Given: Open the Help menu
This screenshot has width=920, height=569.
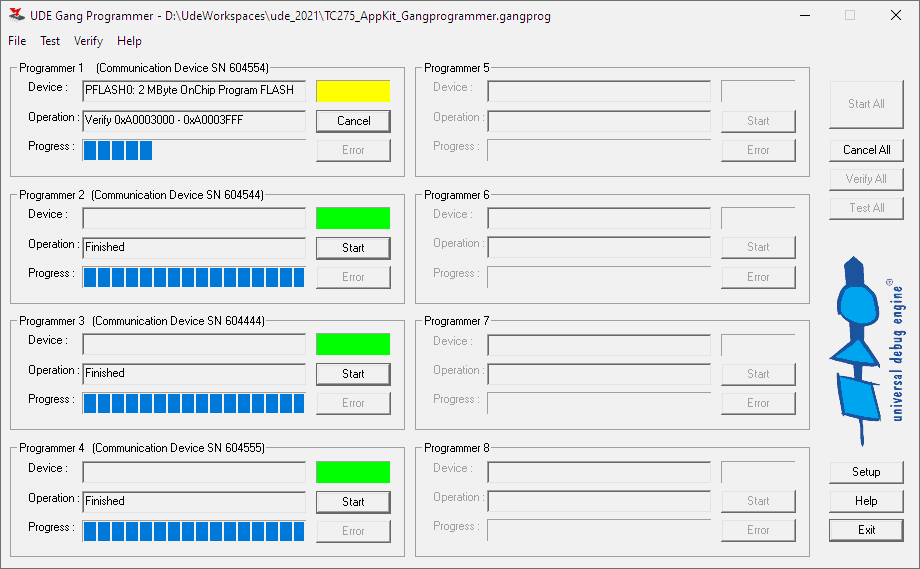Looking at the screenshot, I should click(x=129, y=41).
